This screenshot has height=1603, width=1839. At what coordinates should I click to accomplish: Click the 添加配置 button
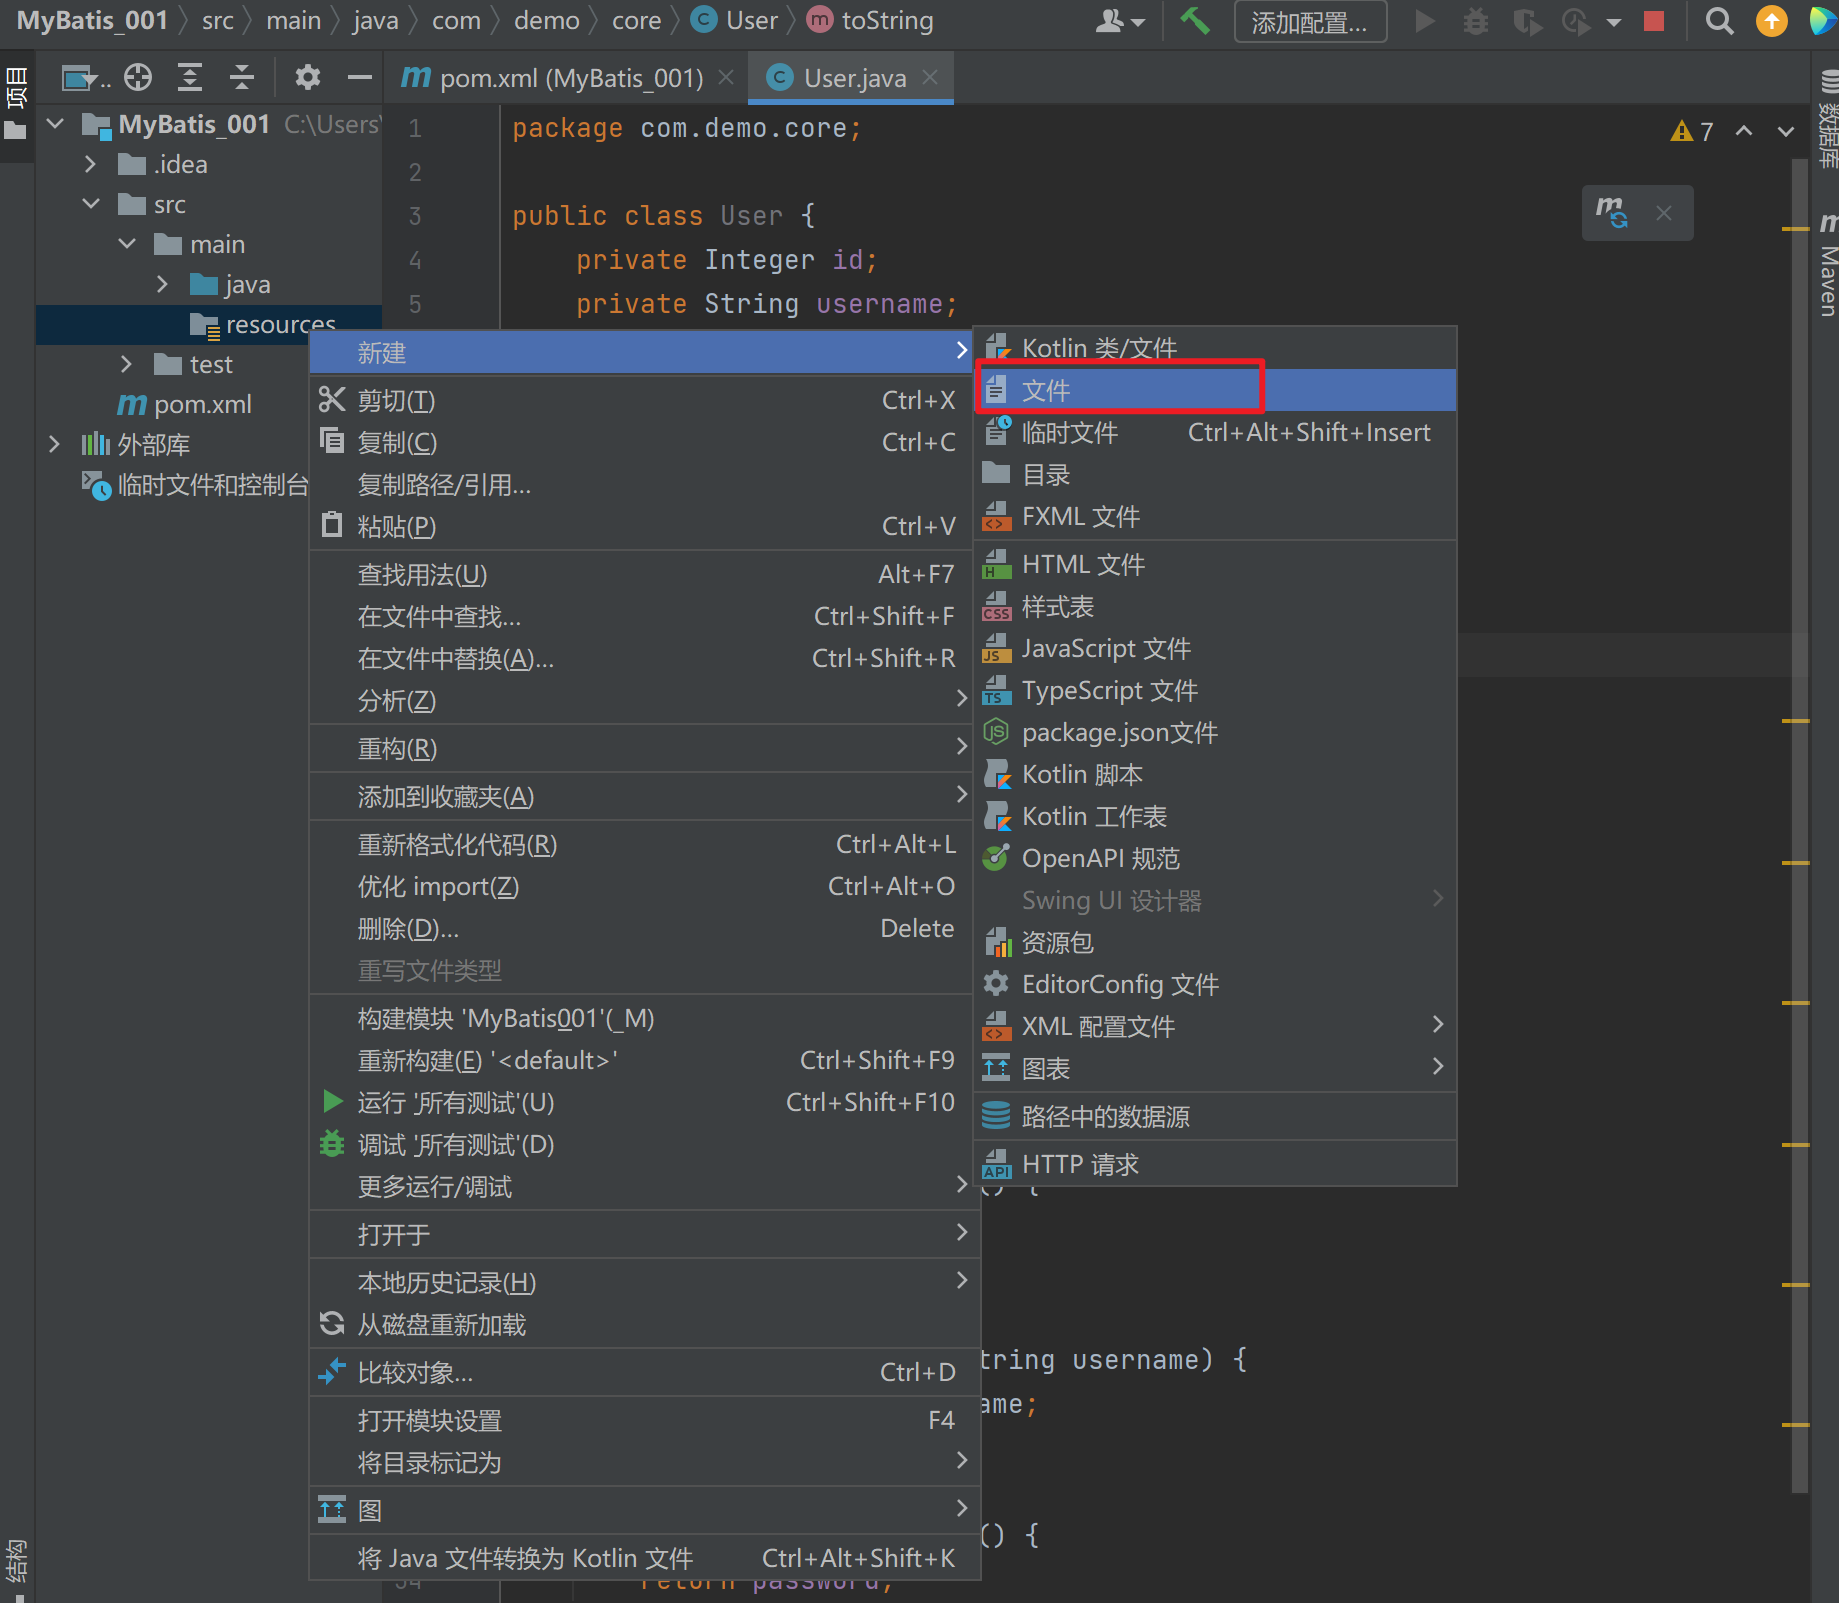[x=1310, y=22]
